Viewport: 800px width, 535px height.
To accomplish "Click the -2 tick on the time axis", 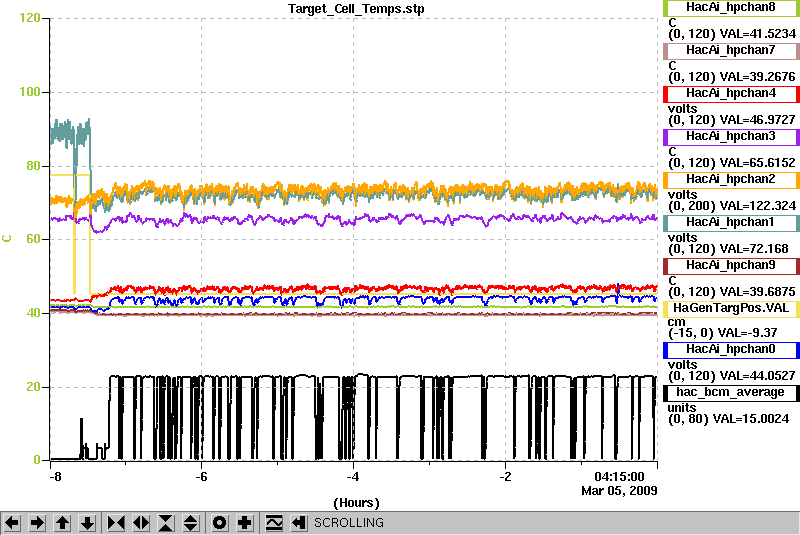I will click(505, 477).
